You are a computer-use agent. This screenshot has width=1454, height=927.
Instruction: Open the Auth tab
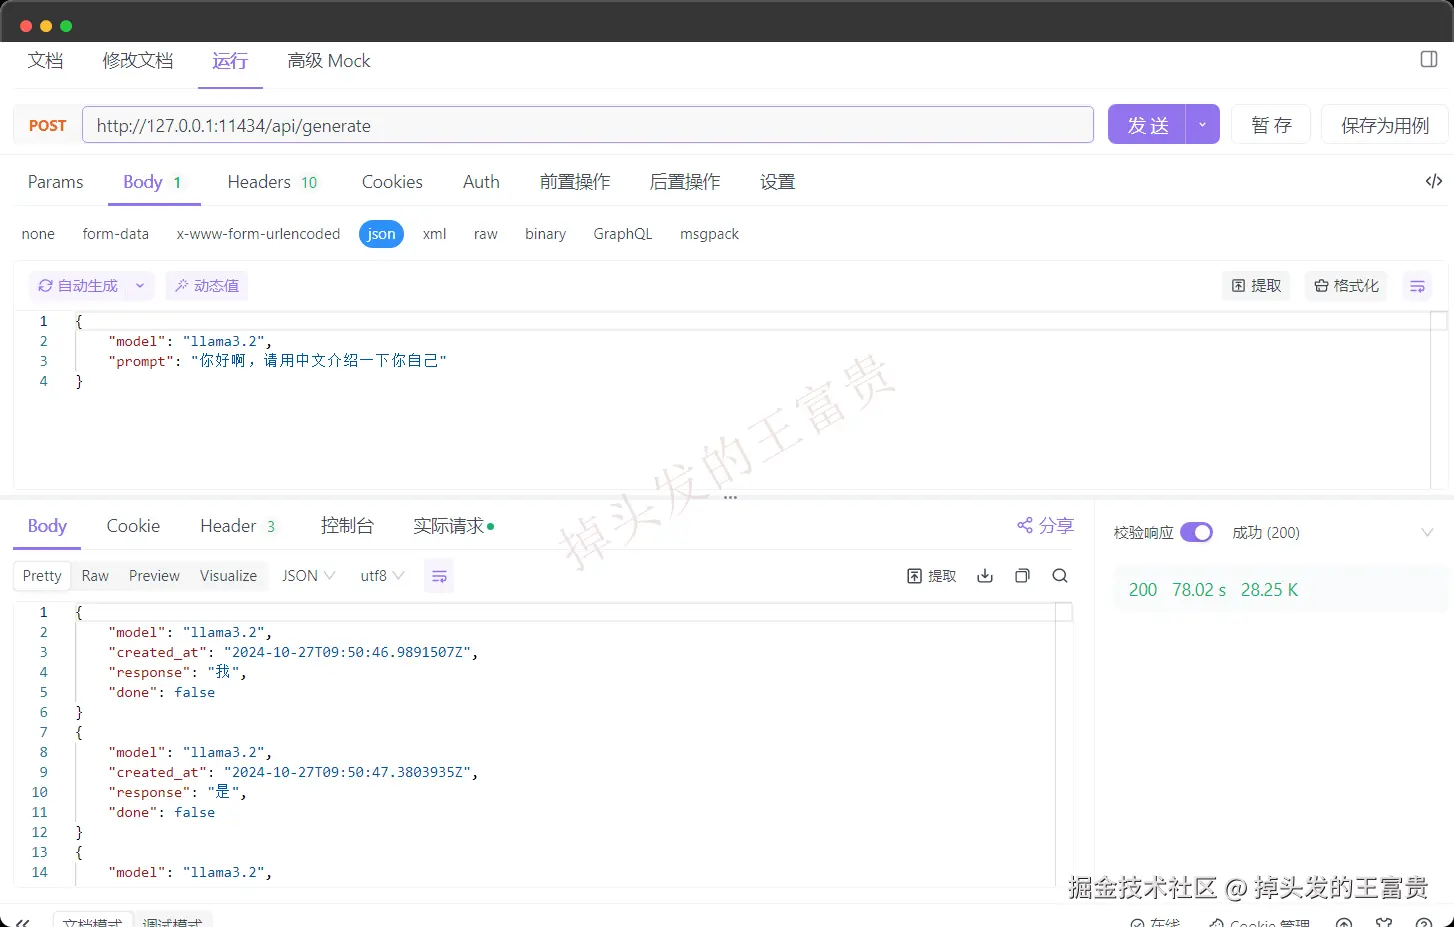pyautogui.click(x=481, y=182)
